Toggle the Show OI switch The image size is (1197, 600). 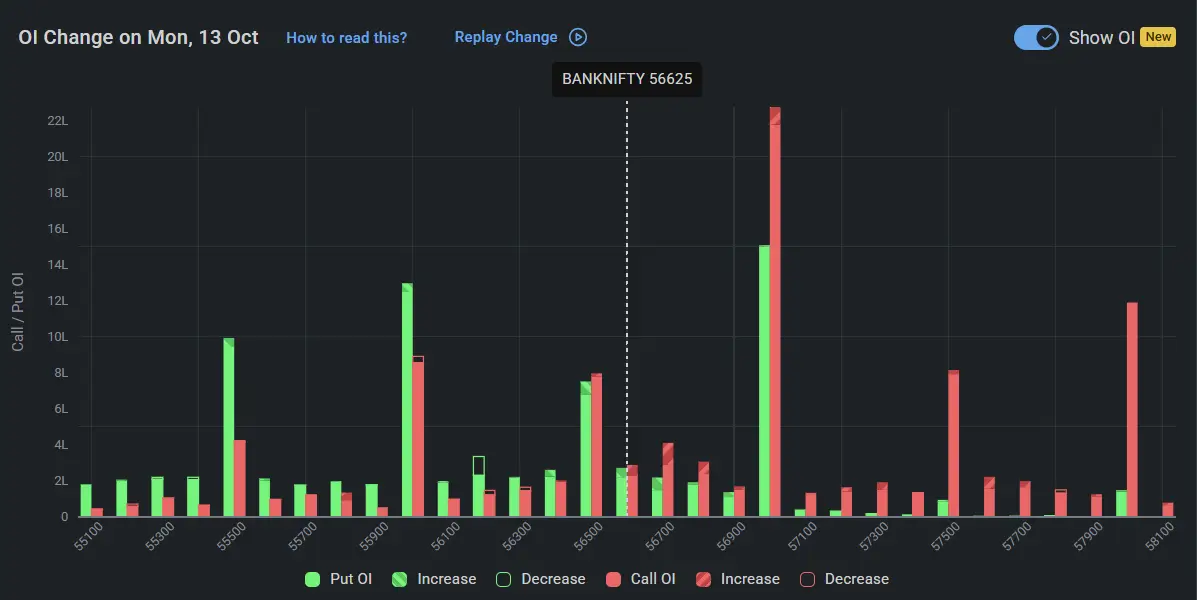(x=1036, y=37)
